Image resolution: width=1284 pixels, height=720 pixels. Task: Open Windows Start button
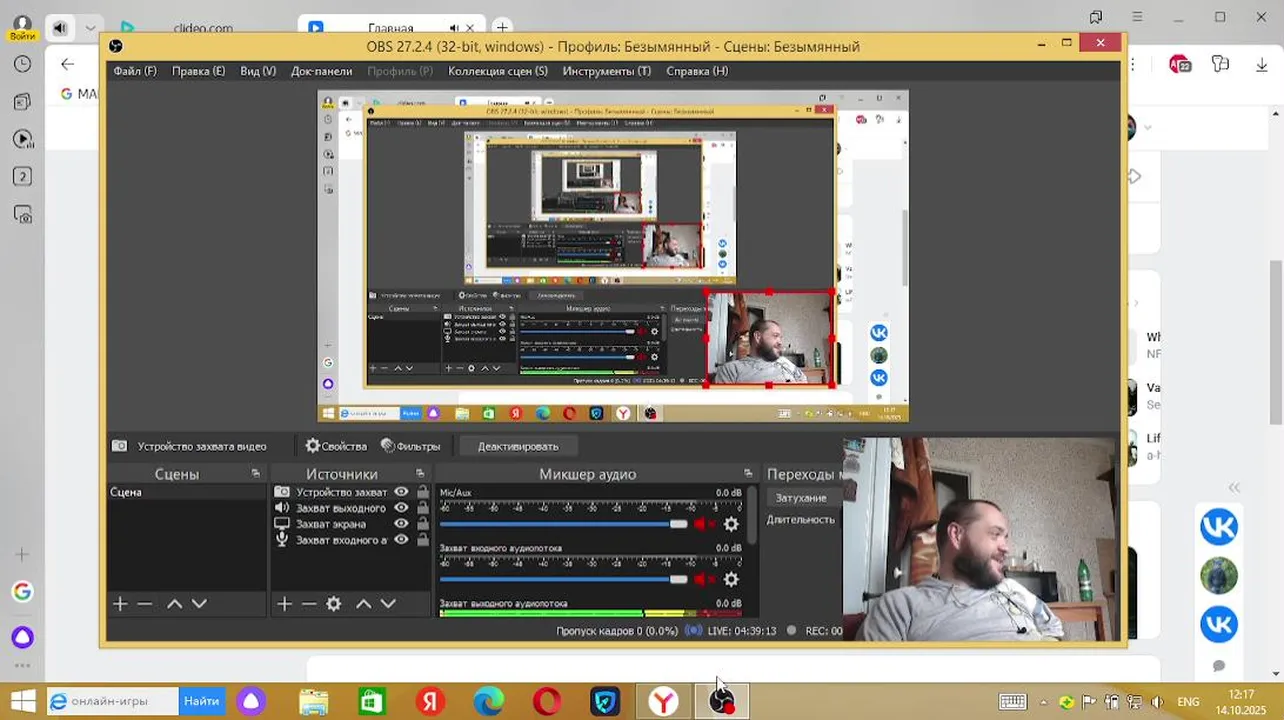[x=22, y=701]
